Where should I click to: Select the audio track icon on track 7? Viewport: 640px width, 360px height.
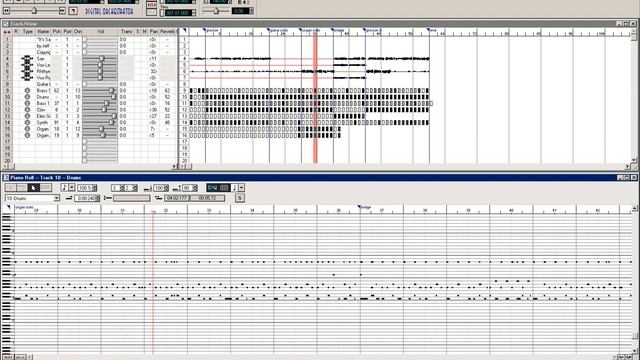27,78
